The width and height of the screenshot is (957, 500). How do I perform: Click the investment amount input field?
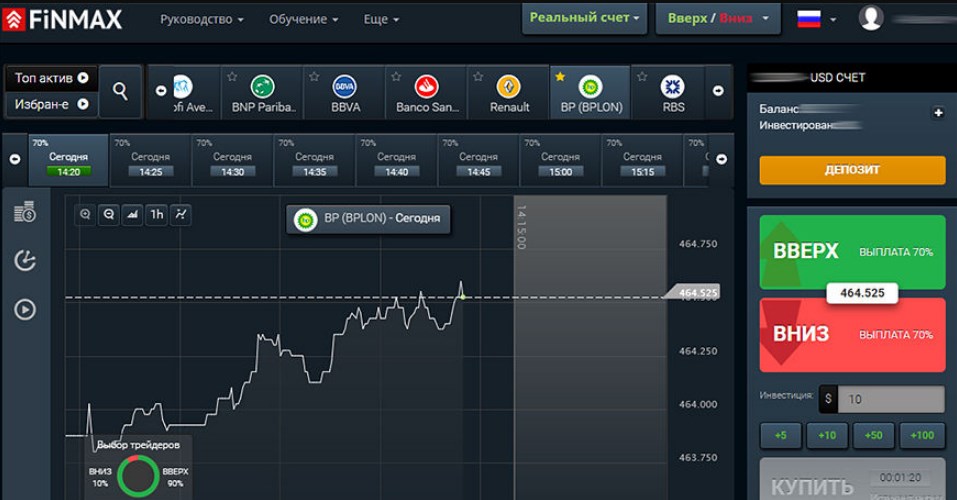(891, 400)
